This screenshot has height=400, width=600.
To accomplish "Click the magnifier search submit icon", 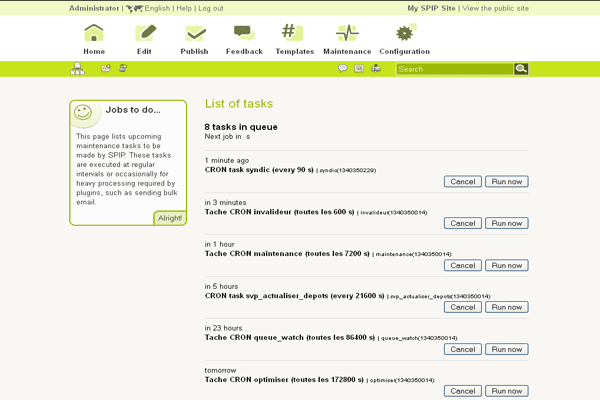I will 521,69.
